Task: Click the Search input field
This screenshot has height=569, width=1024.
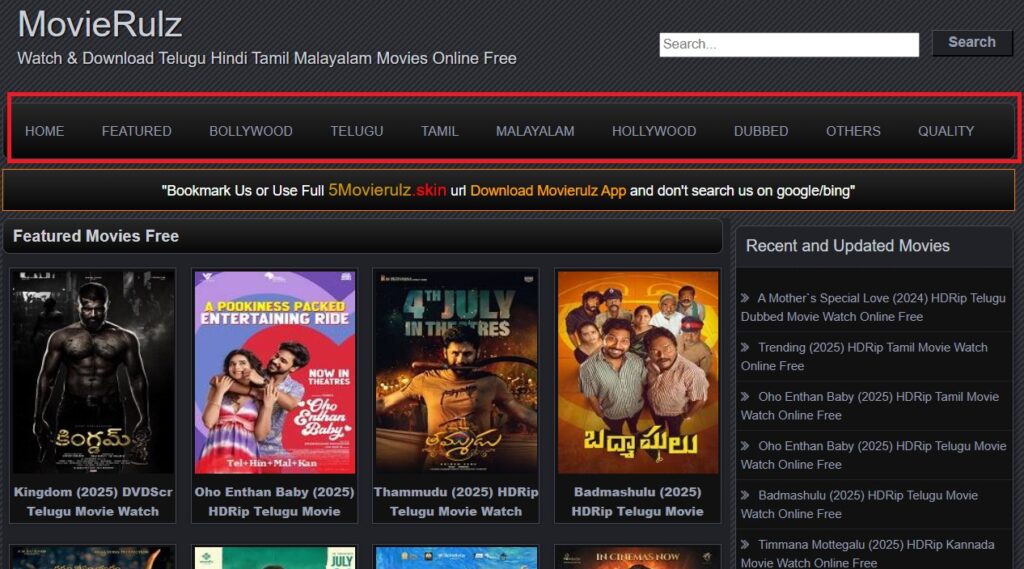Action: tap(789, 44)
